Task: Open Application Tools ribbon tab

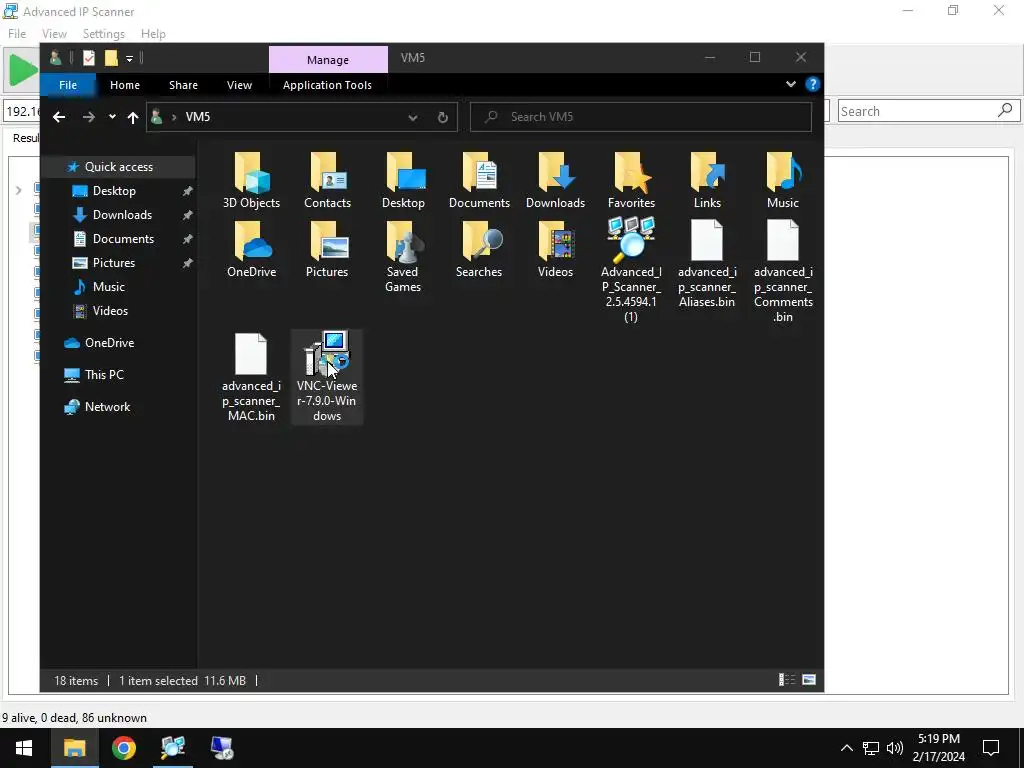Action: (x=327, y=85)
